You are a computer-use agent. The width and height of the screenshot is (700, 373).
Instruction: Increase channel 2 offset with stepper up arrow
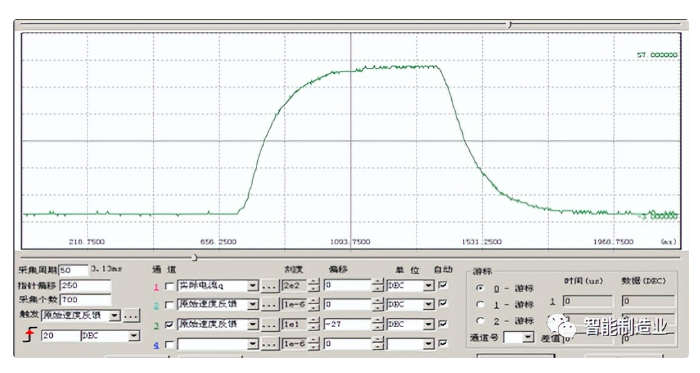click(x=378, y=302)
